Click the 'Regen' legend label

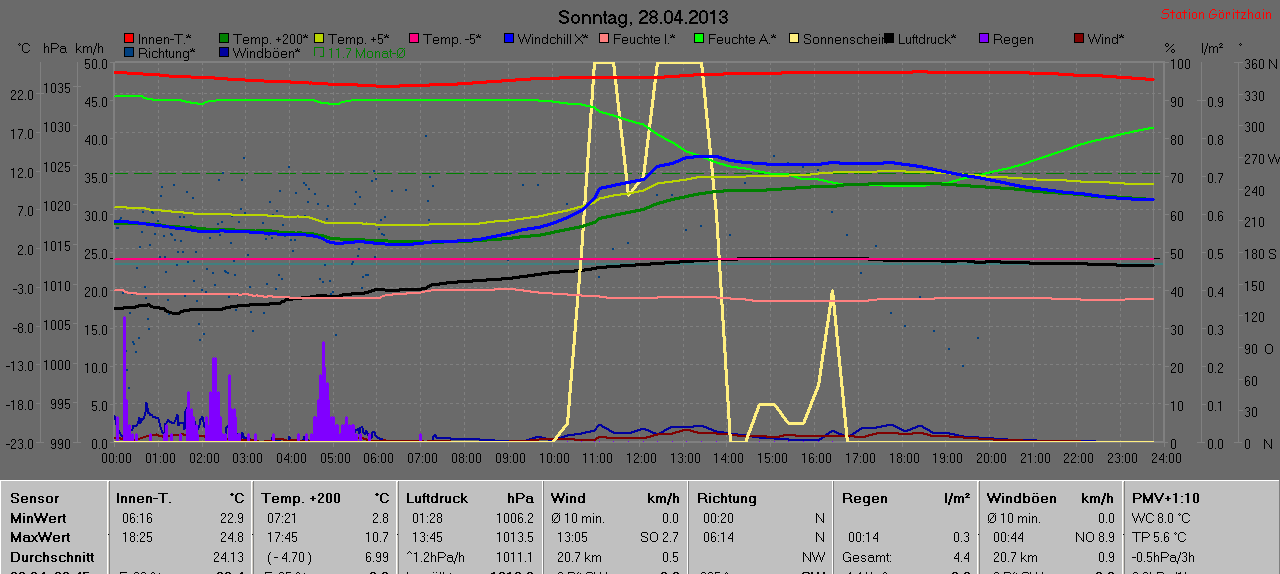[x=1013, y=39]
